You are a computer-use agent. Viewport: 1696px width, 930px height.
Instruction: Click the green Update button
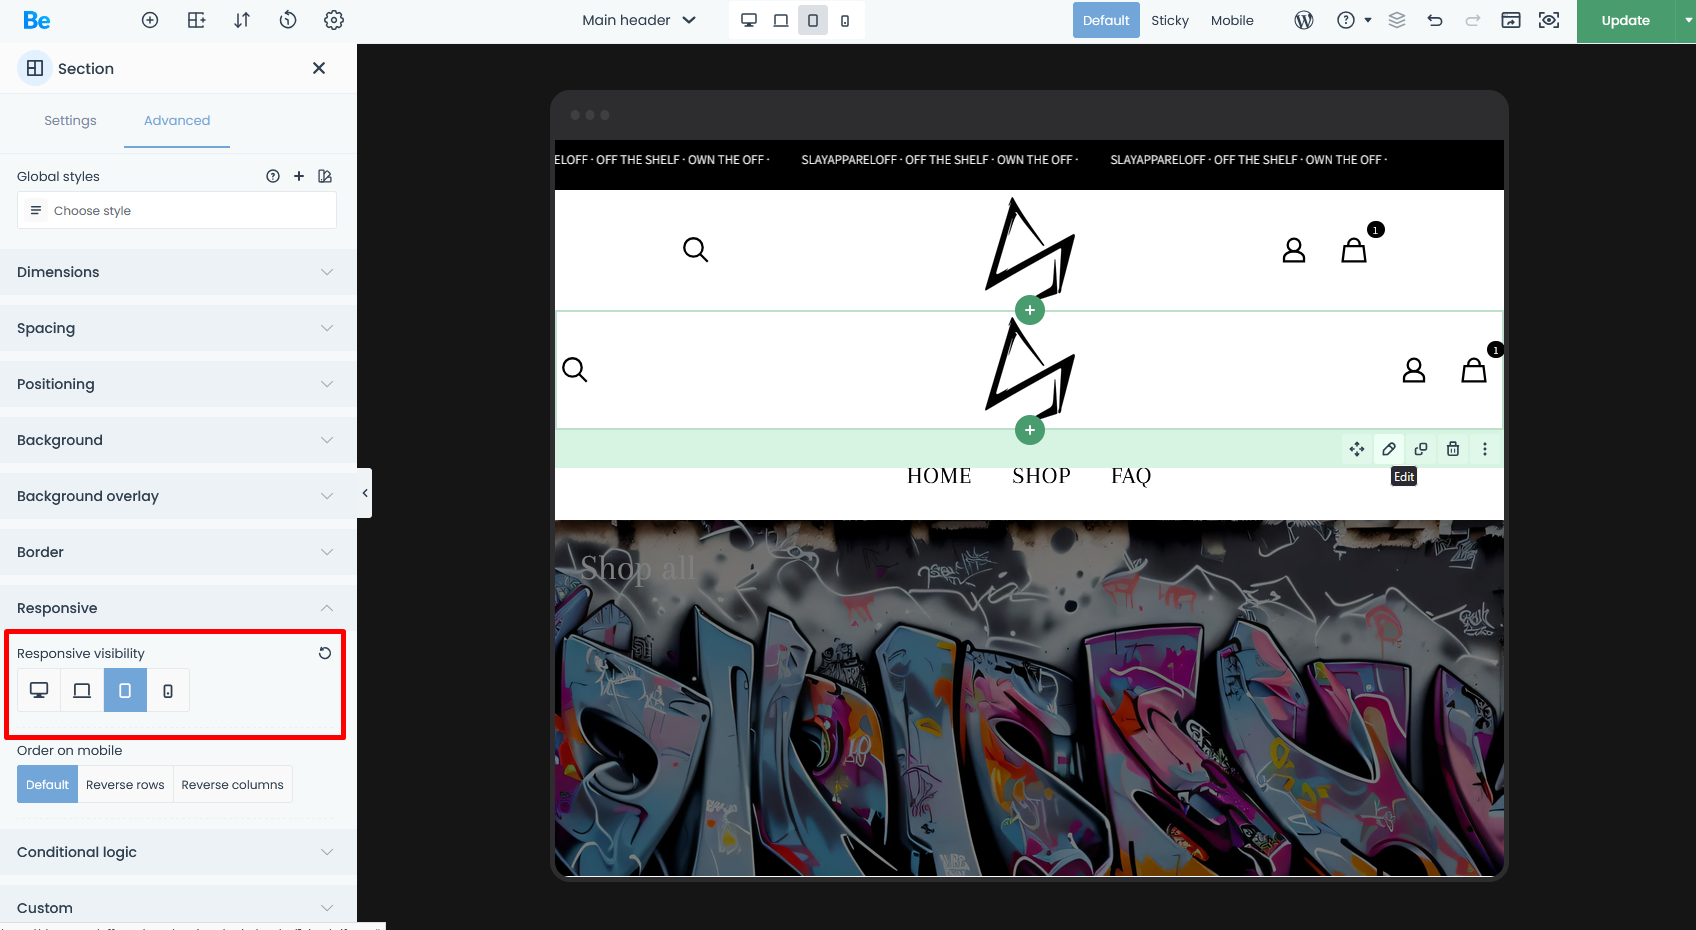click(x=1625, y=20)
